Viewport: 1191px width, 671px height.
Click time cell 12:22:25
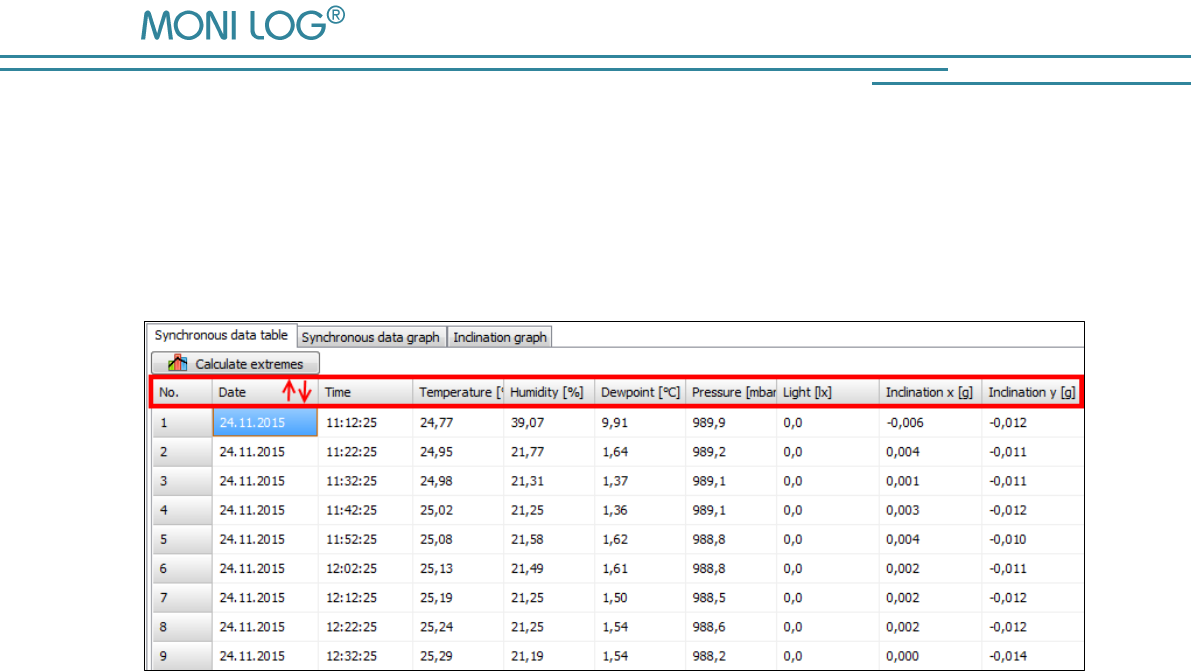(352, 627)
